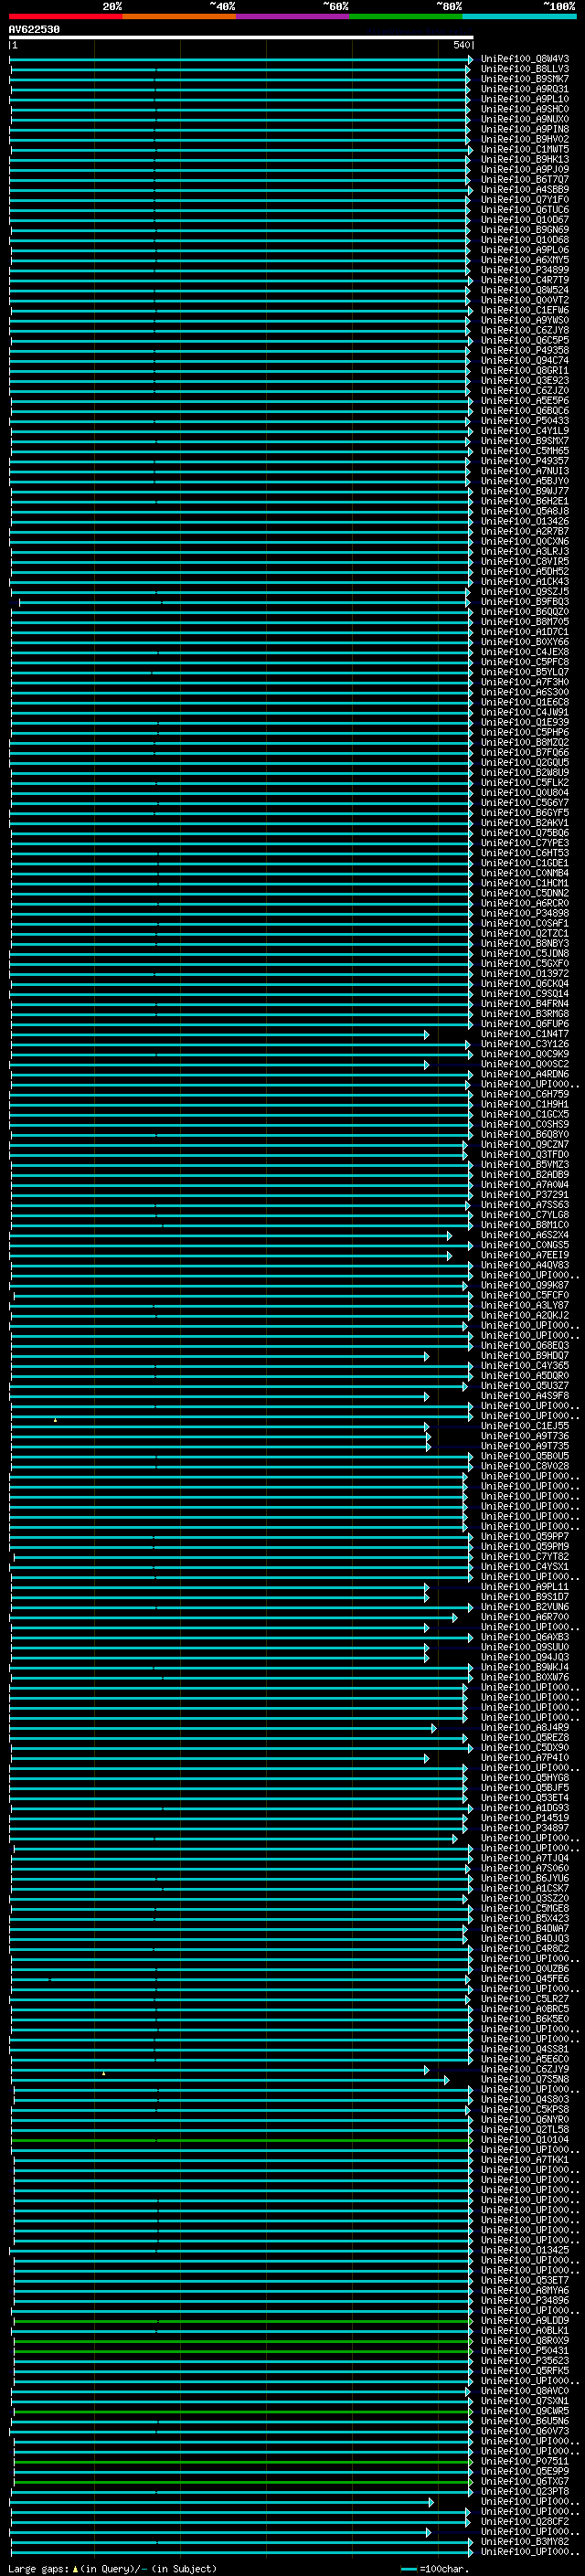The image size is (585, 2576).
Task: Select hit label UniRef100_B3MY82
Action: 525,2541
